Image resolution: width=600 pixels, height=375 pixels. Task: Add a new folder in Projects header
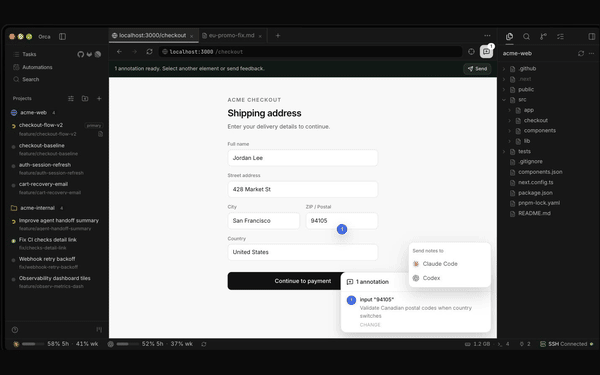(x=85, y=99)
